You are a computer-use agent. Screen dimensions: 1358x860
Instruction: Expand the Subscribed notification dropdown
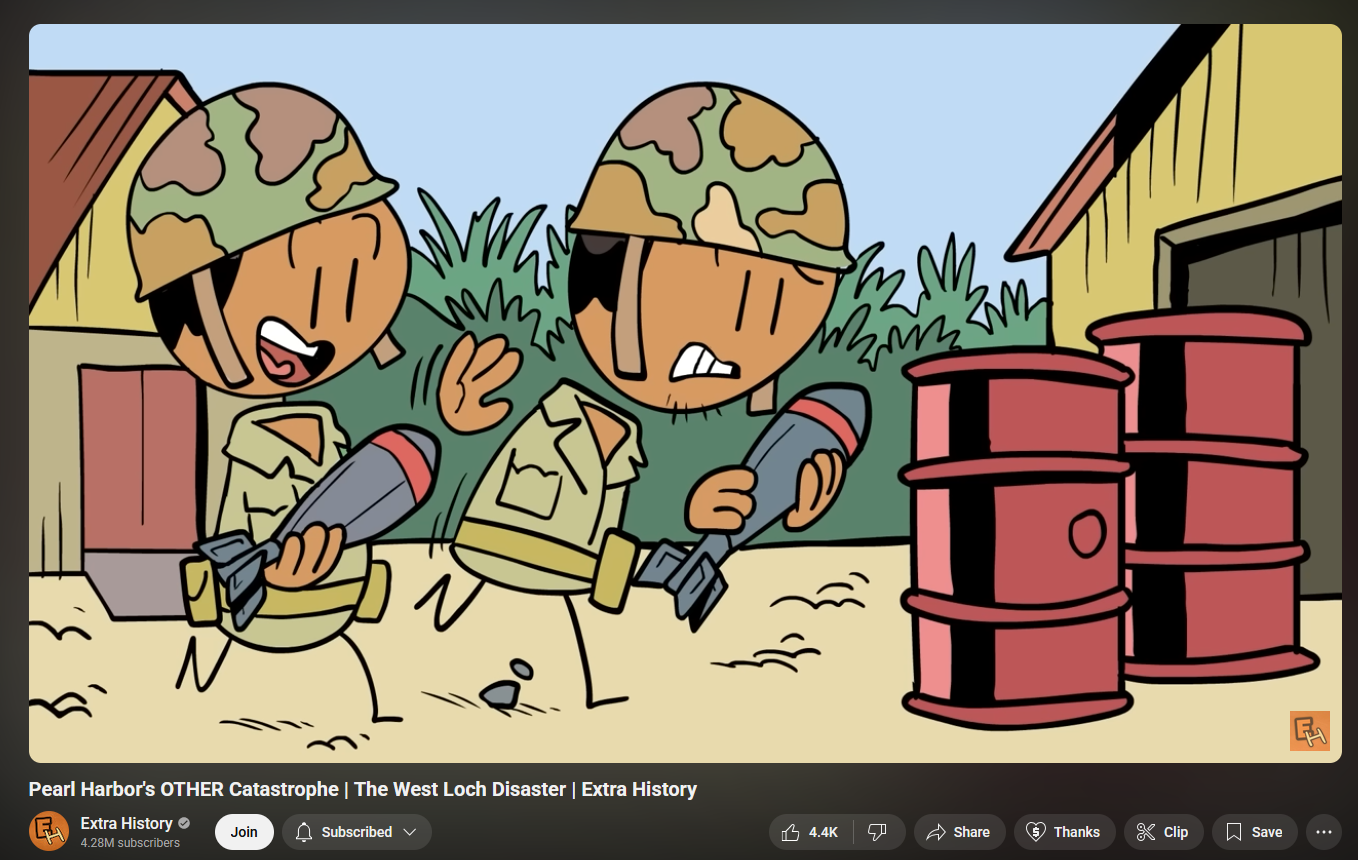pyautogui.click(x=357, y=832)
